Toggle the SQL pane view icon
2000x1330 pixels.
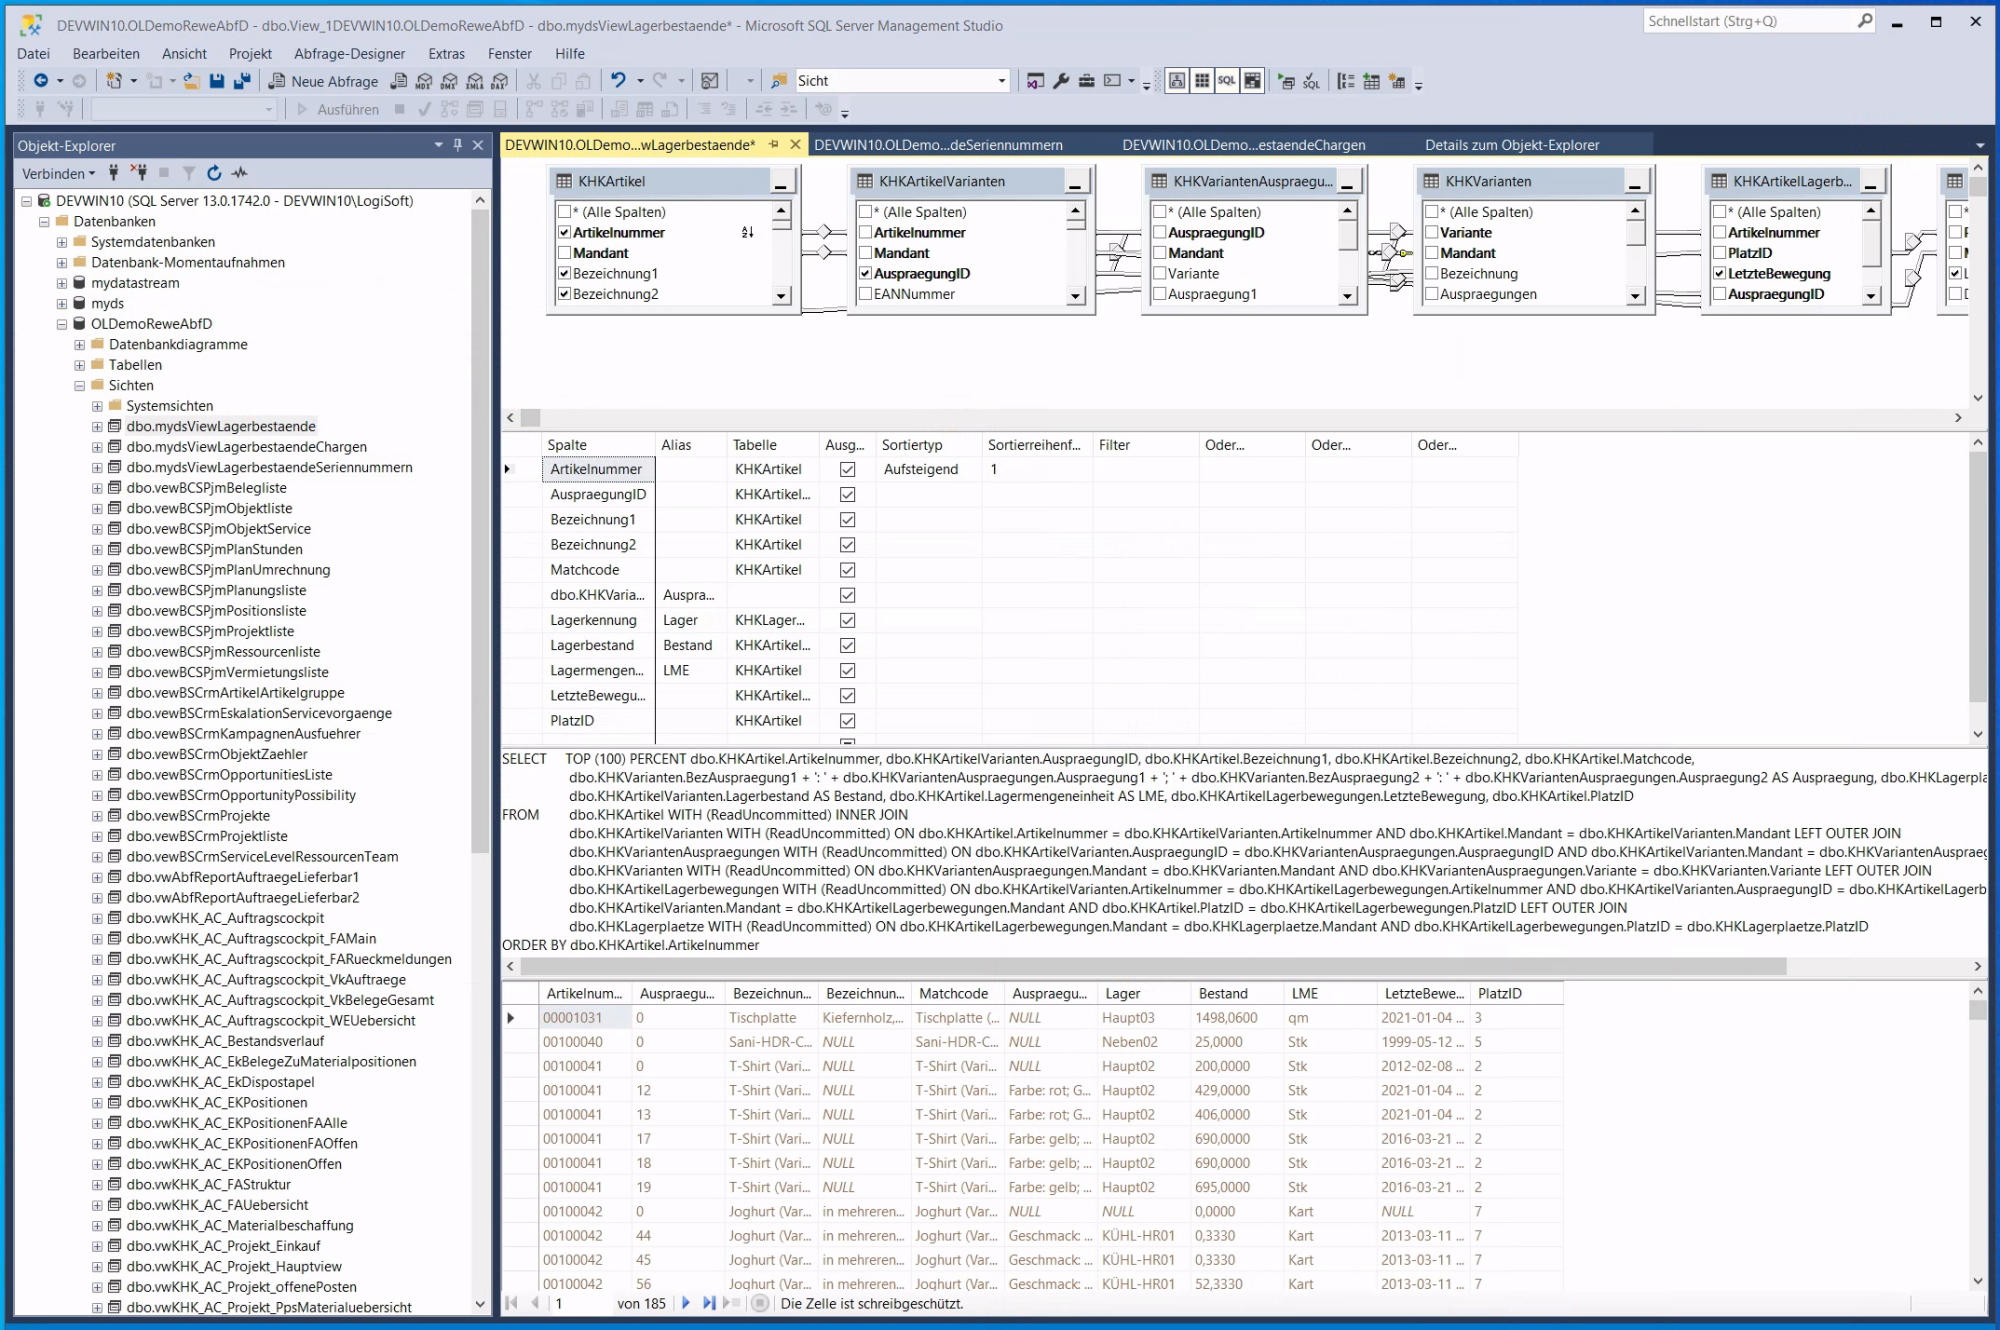(1226, 81)
